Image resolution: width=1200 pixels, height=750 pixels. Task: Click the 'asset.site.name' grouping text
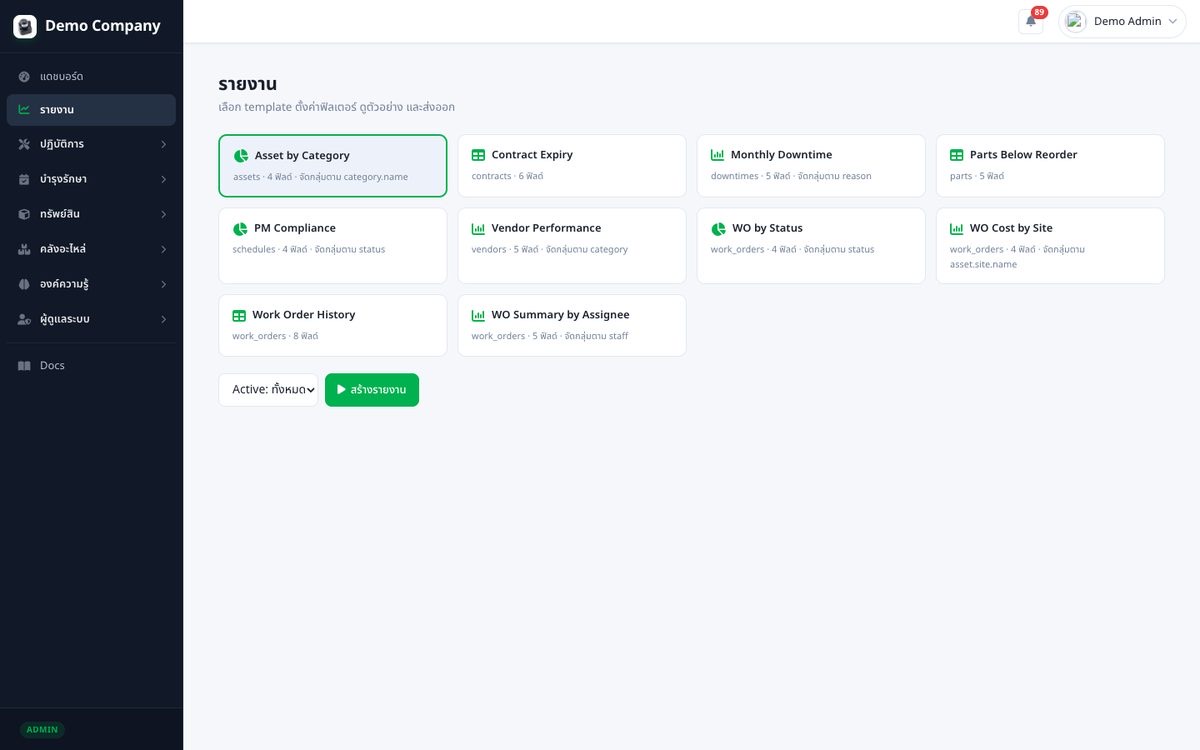coord(982,265)
